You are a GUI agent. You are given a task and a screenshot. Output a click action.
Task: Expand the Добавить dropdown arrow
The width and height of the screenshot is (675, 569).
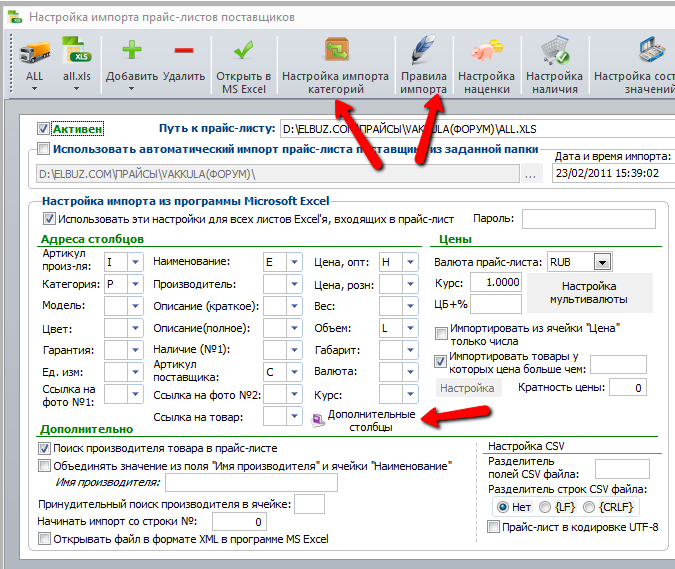point(132,89)
